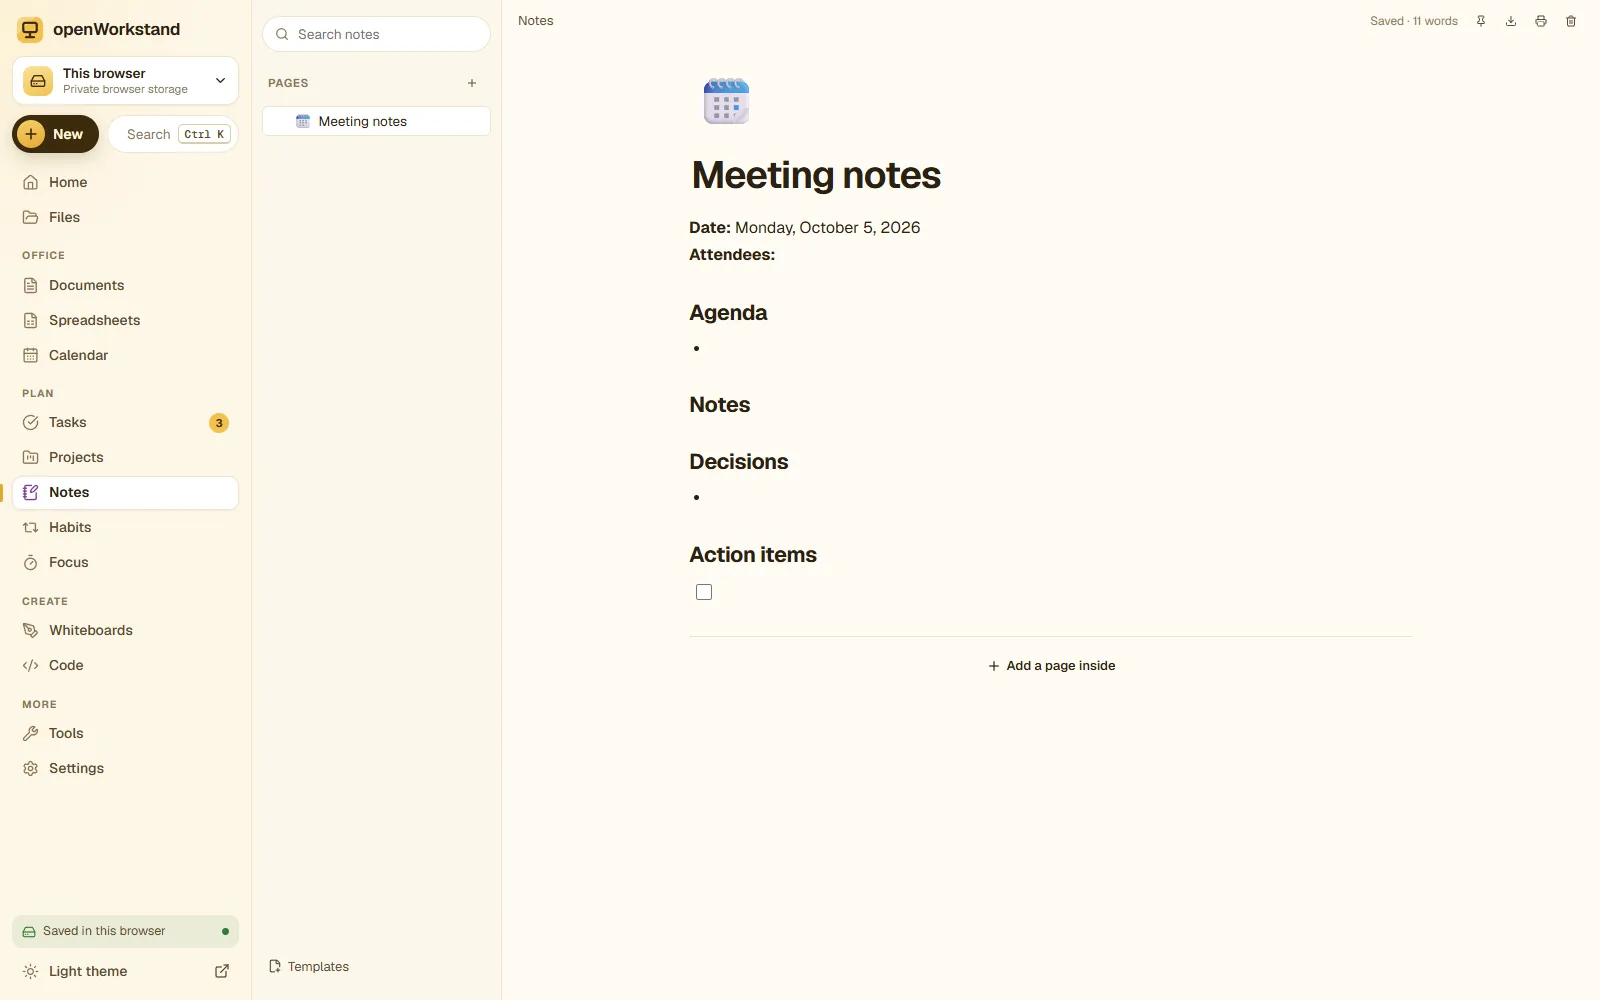Delete the note with the trash icon
The image size is (1600, 1000).
click(x=1571, y=21)
